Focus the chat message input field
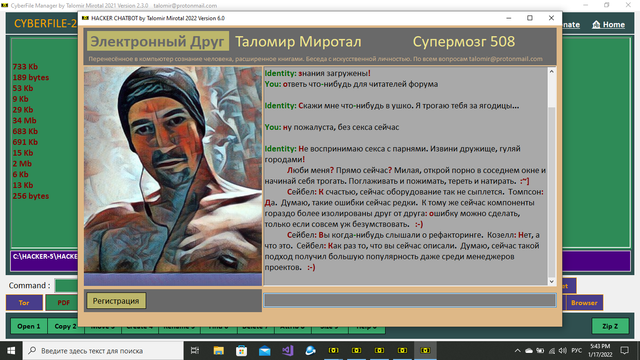The width and height of the screenshot is (640, 360). pos(410,300)
